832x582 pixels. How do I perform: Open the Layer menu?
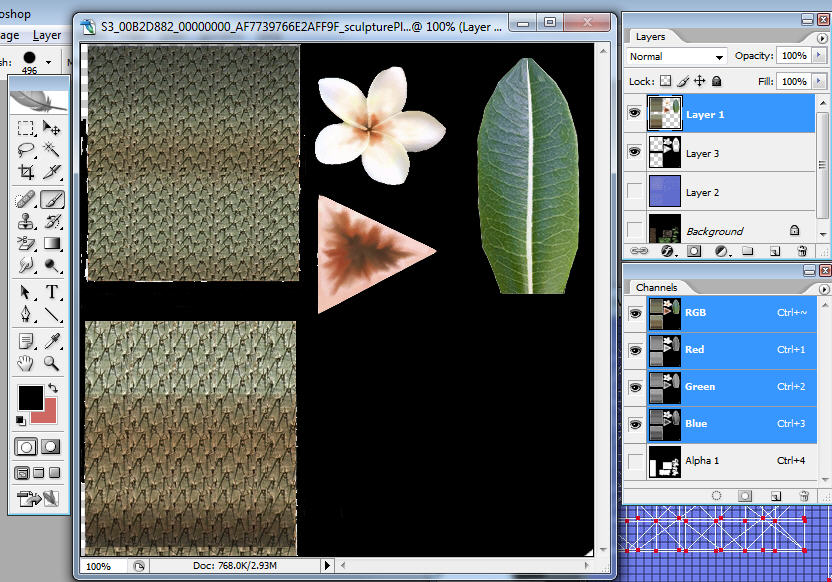(x=47, y=35)
